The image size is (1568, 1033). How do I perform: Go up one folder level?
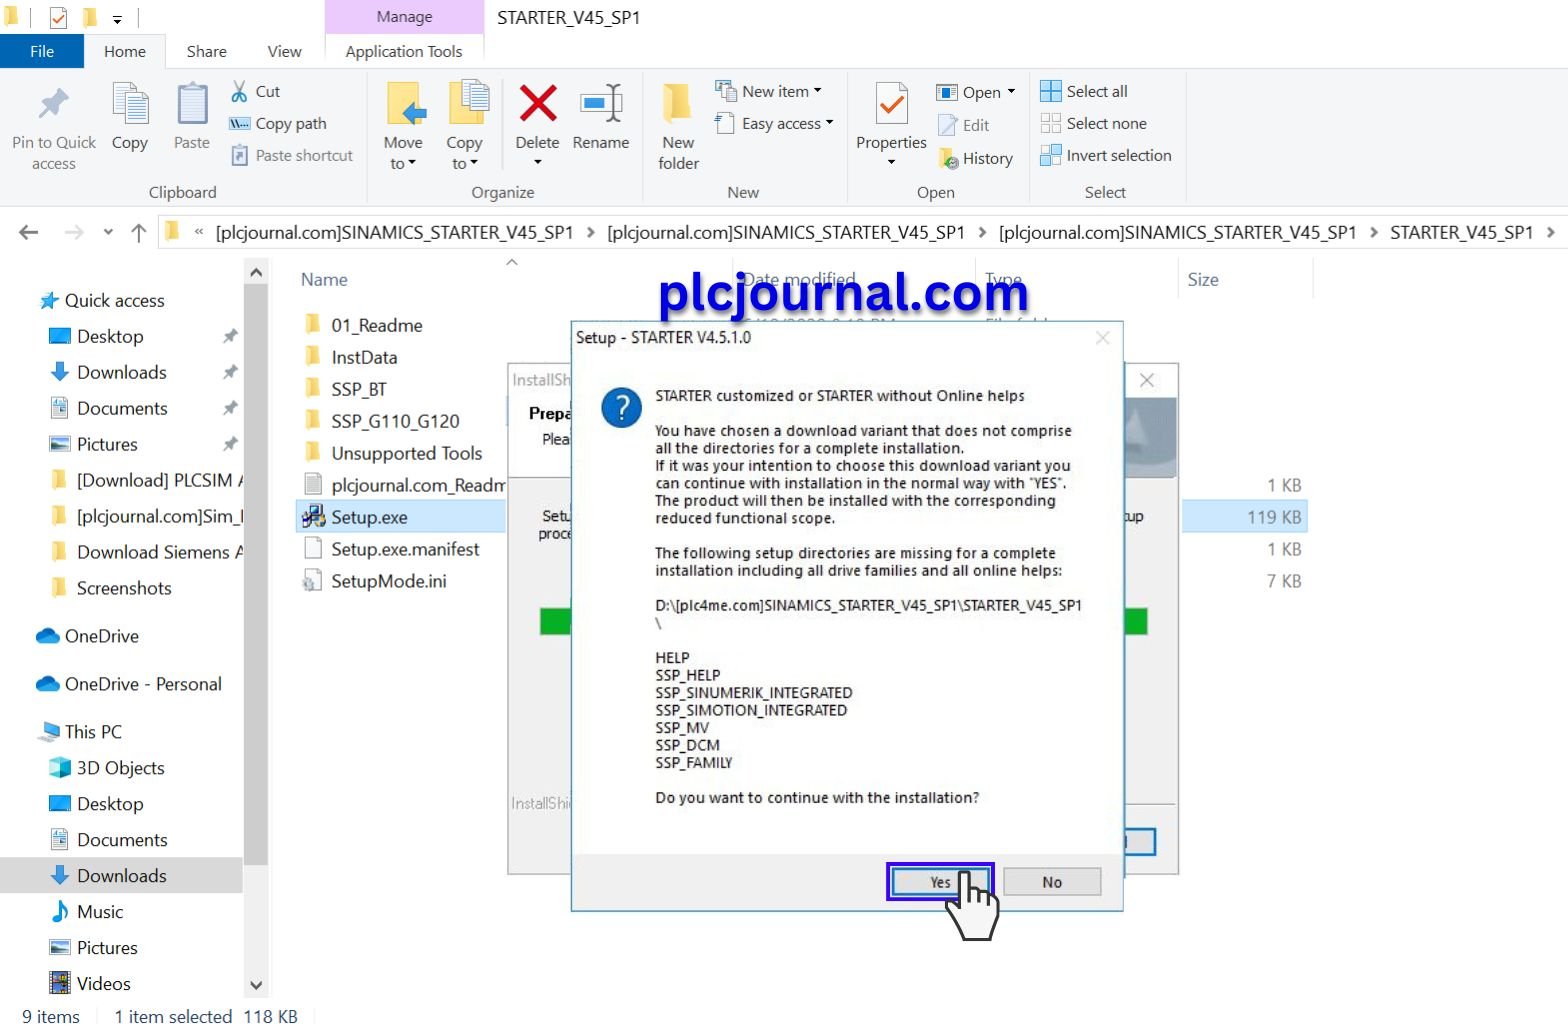[x=139, y=232]
